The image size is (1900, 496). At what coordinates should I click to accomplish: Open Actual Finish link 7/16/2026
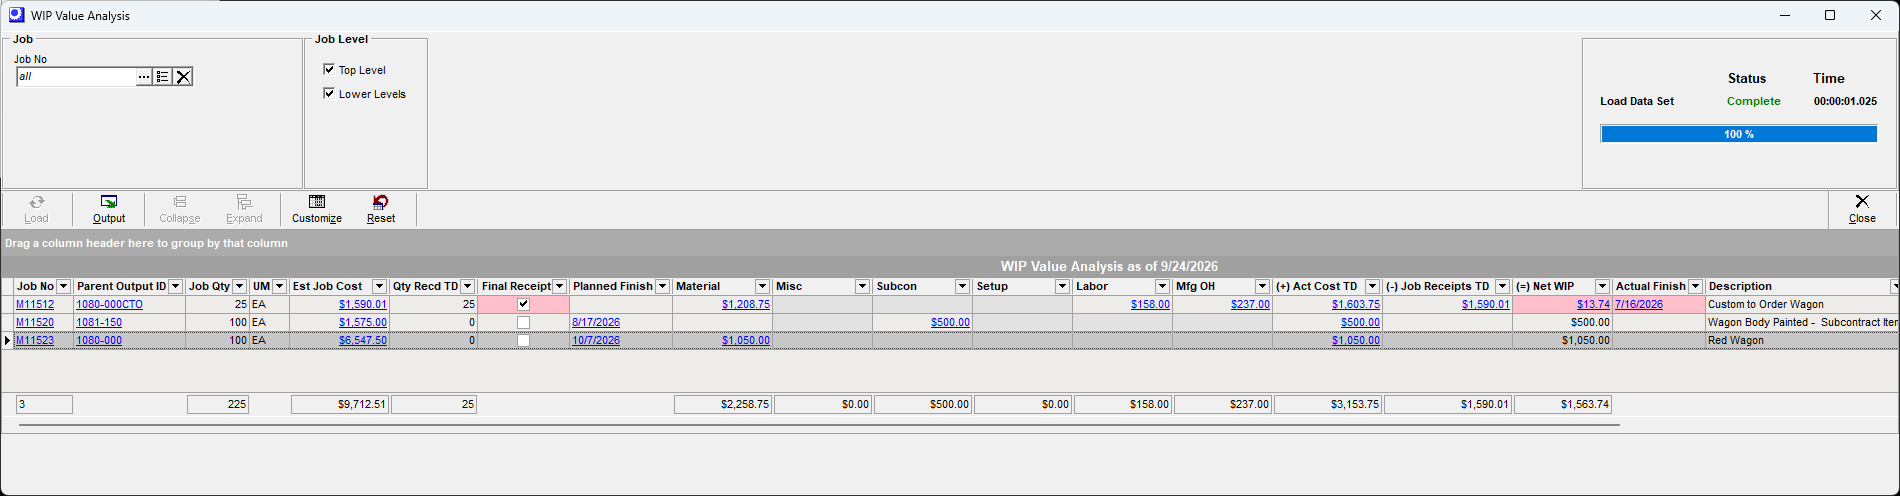pyautogui.click(x=1639, y=305)
